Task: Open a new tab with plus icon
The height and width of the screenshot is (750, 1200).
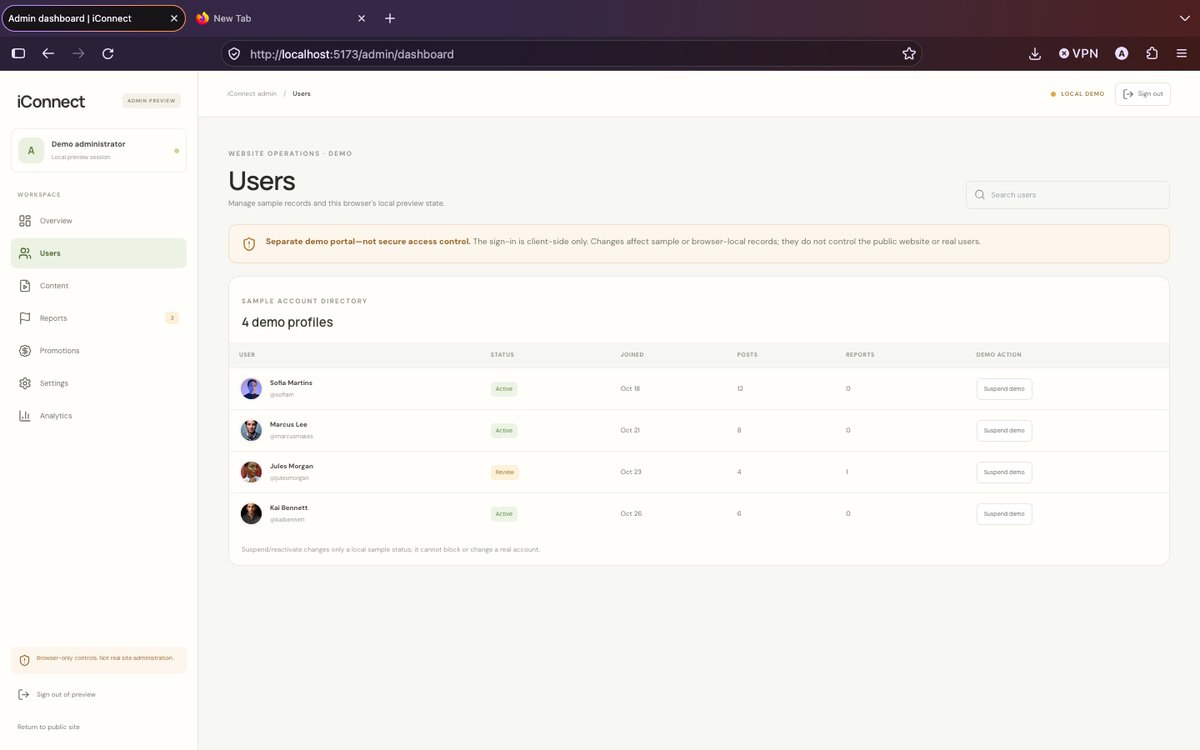Action: pos(390,18)
